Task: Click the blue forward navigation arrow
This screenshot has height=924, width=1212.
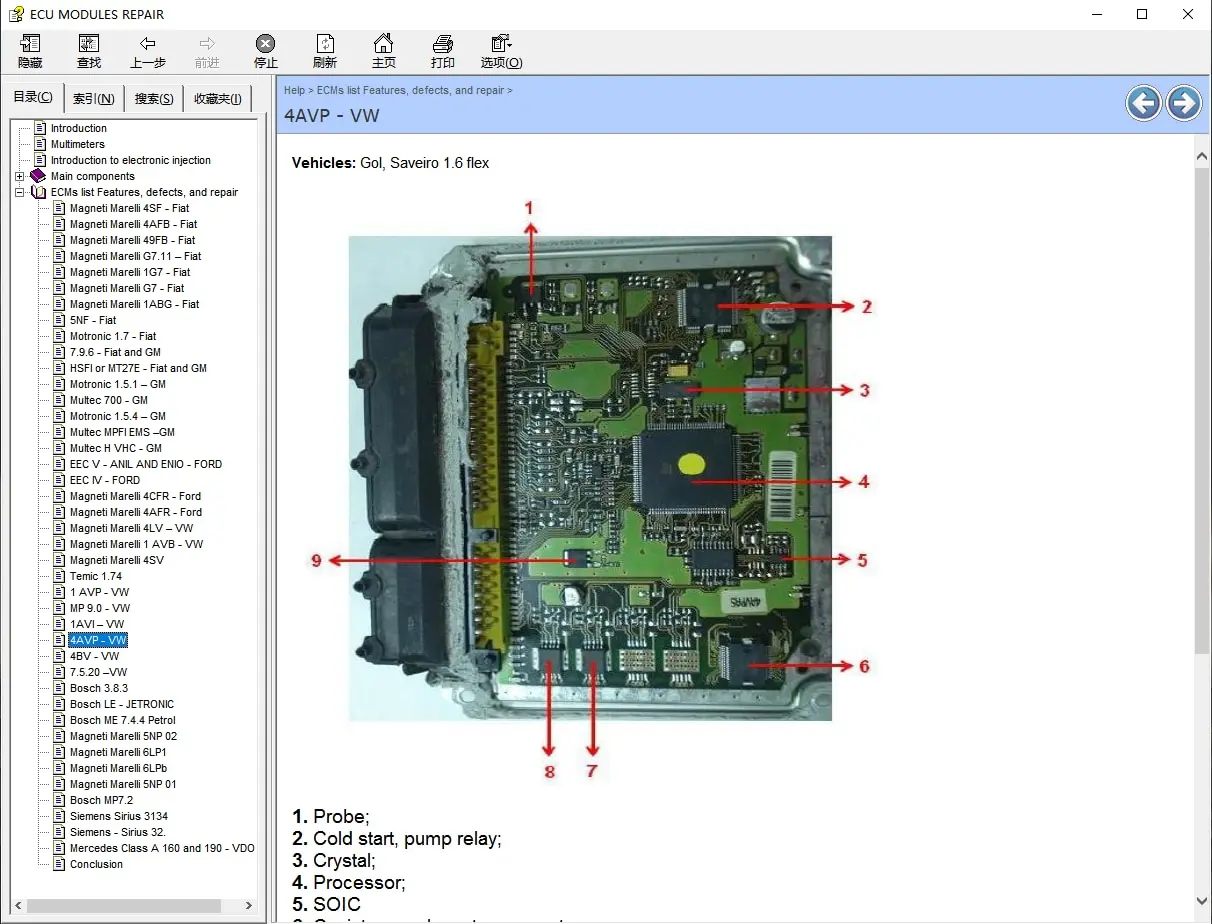Action: (1184, 103)
